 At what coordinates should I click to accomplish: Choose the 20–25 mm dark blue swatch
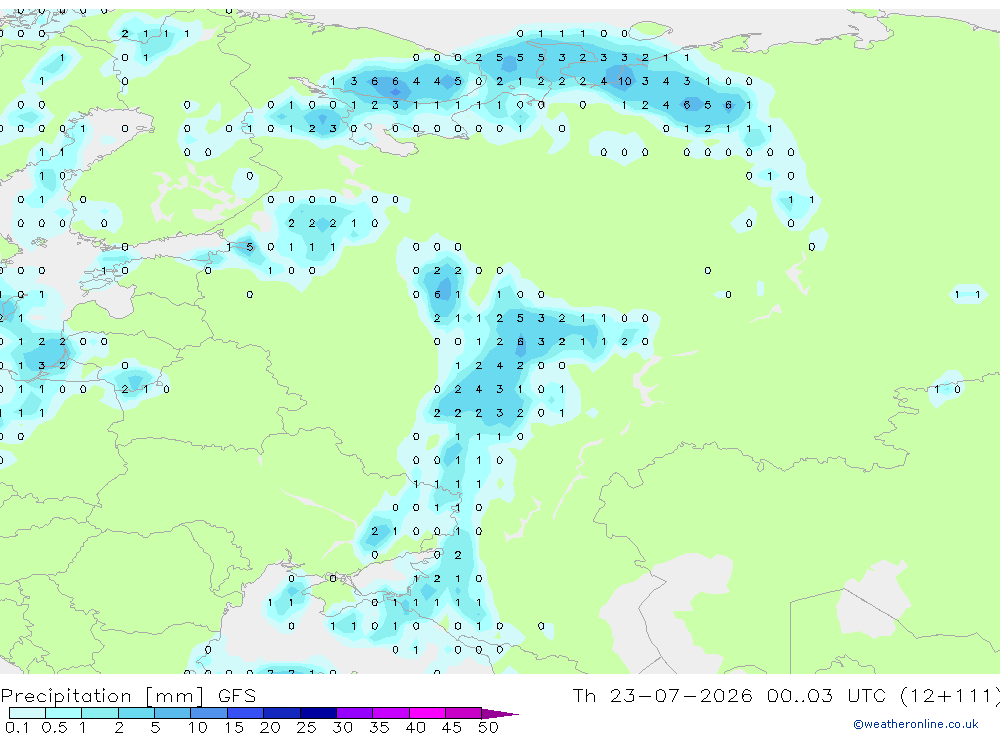click(x=282, y=713)
